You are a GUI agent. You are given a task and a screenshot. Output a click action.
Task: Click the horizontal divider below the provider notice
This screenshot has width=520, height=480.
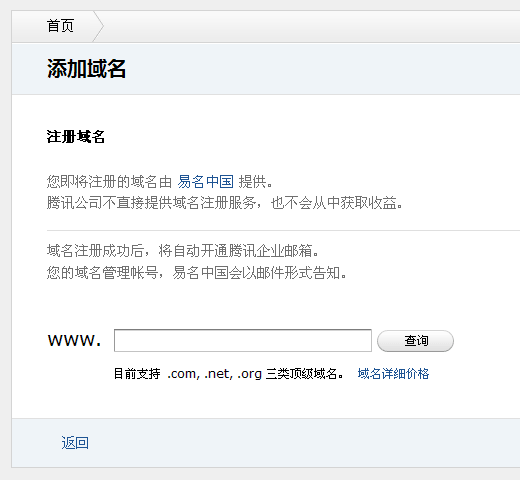[x=283, y=230]
